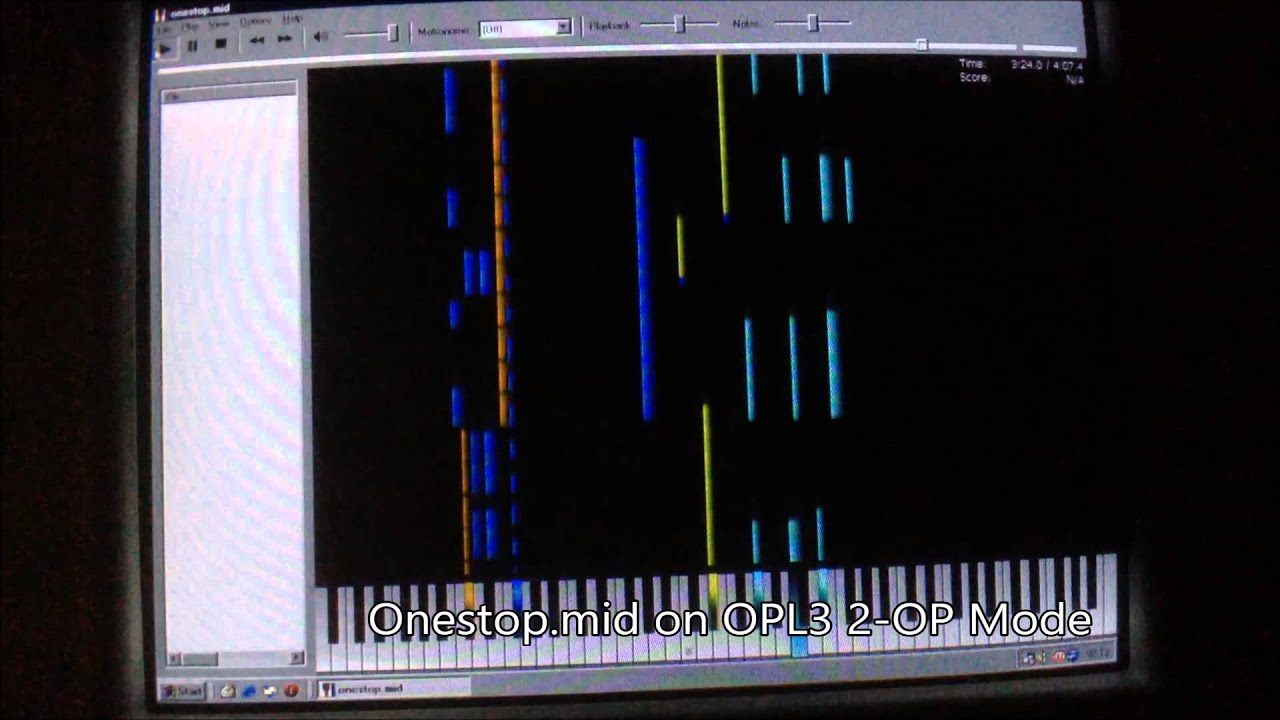Open the File menu
Viewport: 1280px width, 720px height.
click(x=163, y=28)
